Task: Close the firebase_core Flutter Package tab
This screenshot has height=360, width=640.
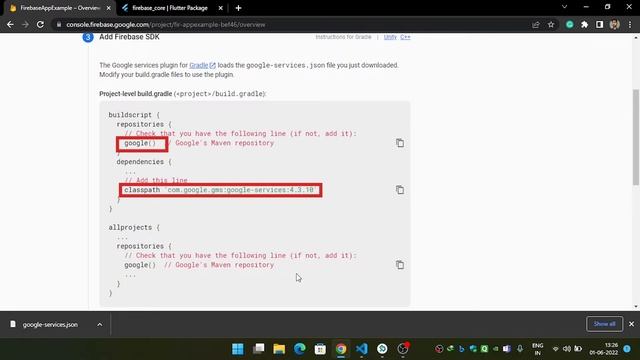Action: [220, 8]
